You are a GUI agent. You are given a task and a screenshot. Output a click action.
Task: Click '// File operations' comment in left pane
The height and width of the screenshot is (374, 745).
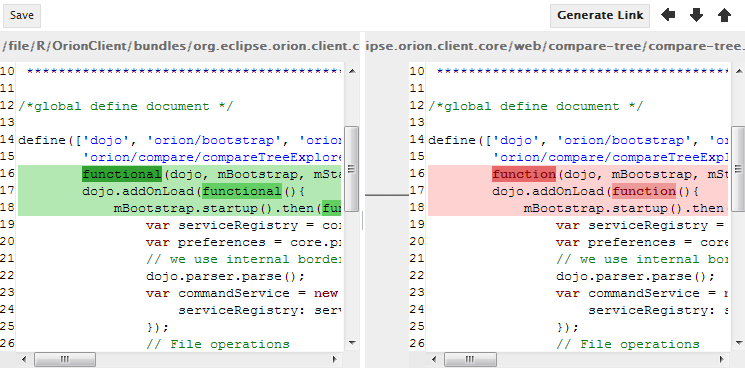tap(218, 345)
